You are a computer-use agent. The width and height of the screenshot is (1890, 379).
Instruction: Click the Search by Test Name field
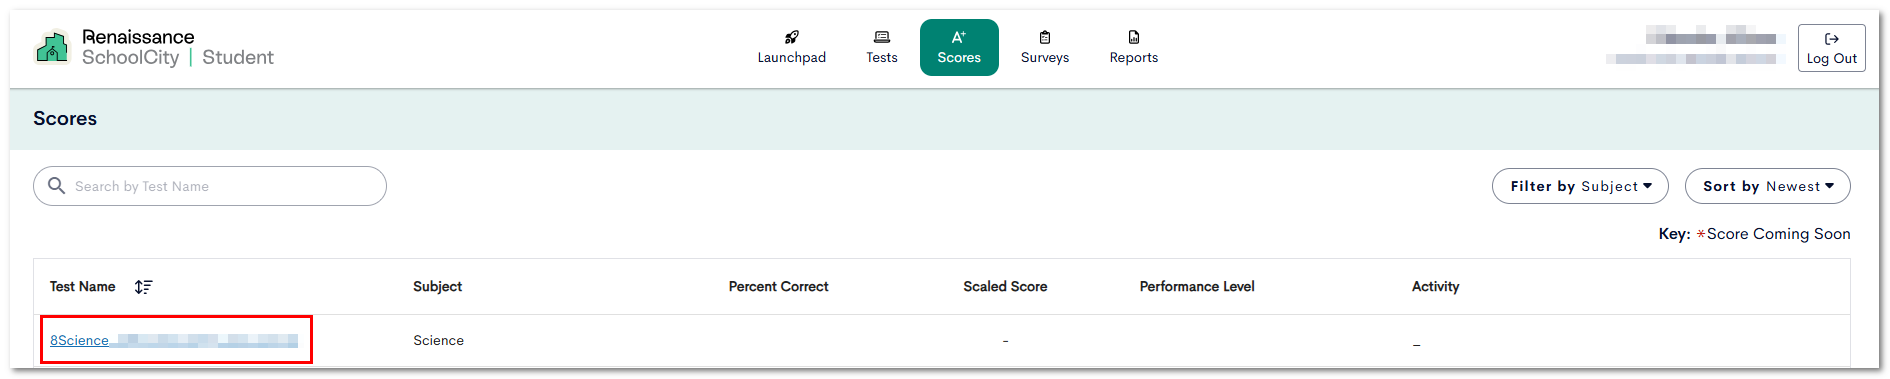(x=210, y=186)
